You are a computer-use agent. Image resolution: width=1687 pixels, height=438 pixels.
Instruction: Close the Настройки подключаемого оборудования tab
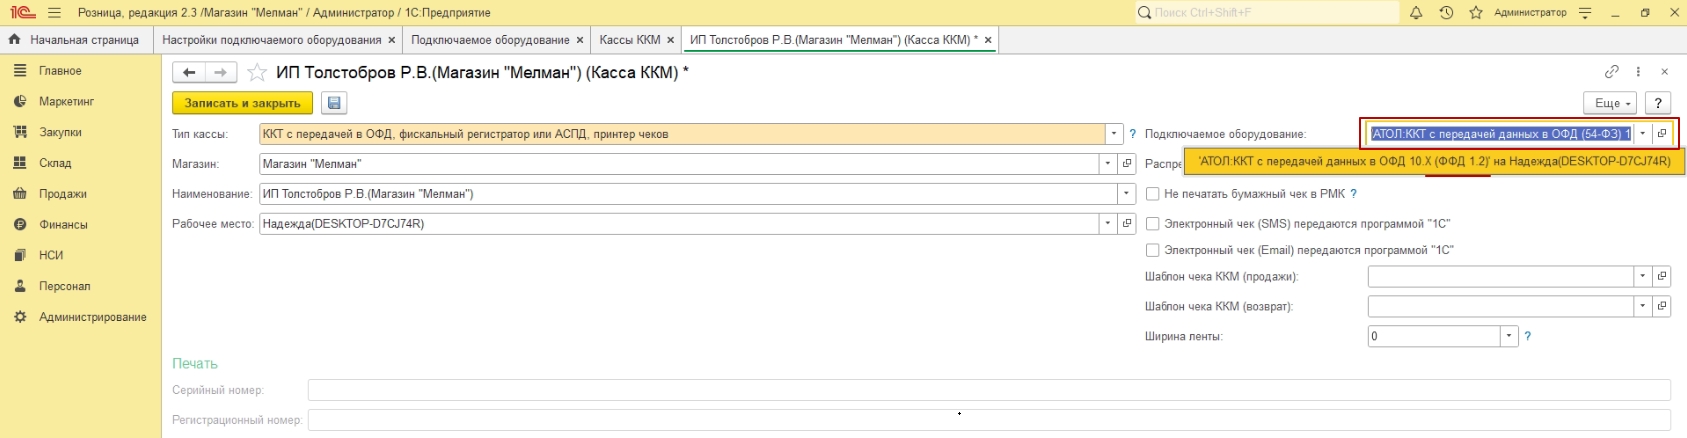[391, 40]
